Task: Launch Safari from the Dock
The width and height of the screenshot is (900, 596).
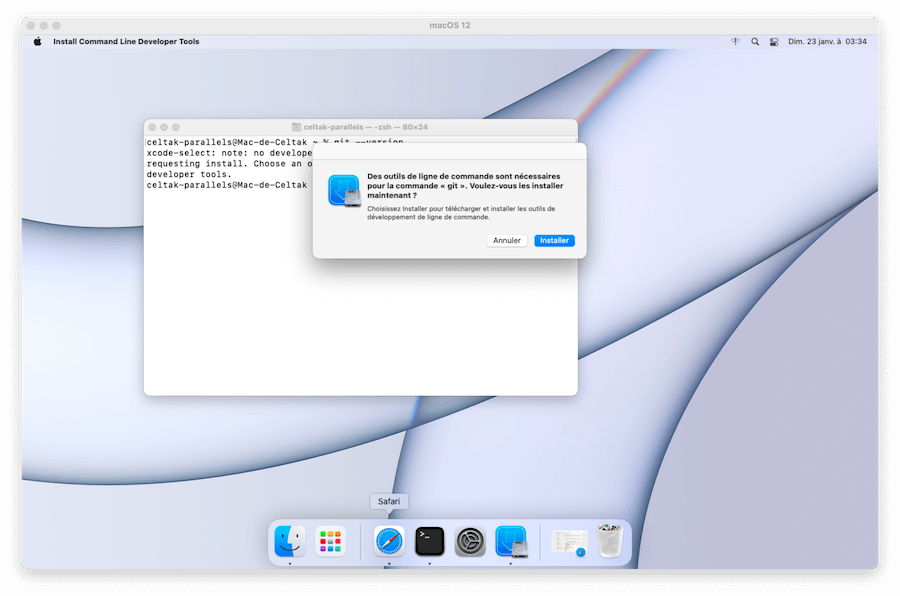Action: tap(389, 541)
